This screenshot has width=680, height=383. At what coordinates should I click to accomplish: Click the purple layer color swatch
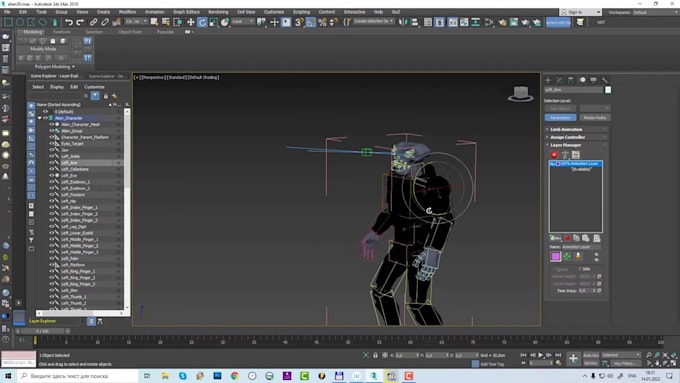click(555, 256)
